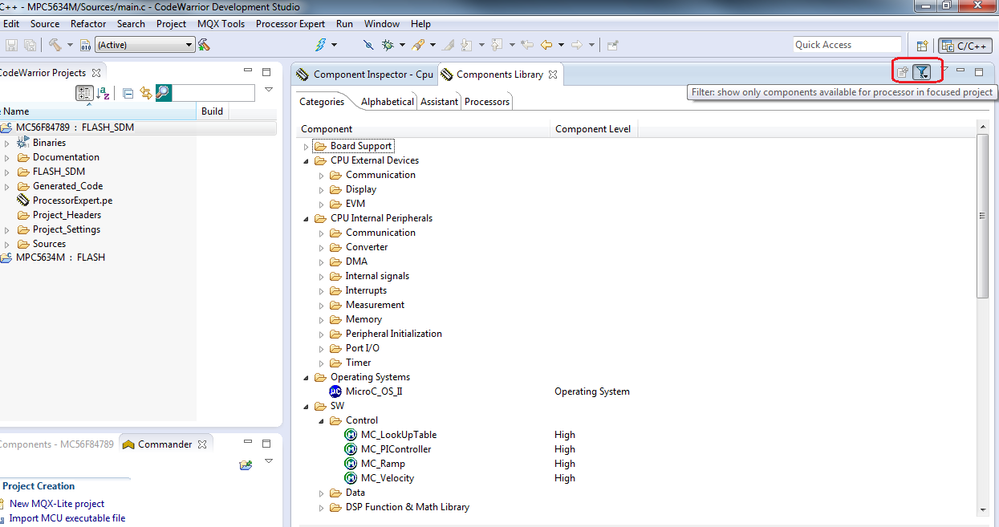This screenshot has height=527, width=999.
Task: Expand the DMA folder
Action: pyautogui.click(x=321, y=263)
